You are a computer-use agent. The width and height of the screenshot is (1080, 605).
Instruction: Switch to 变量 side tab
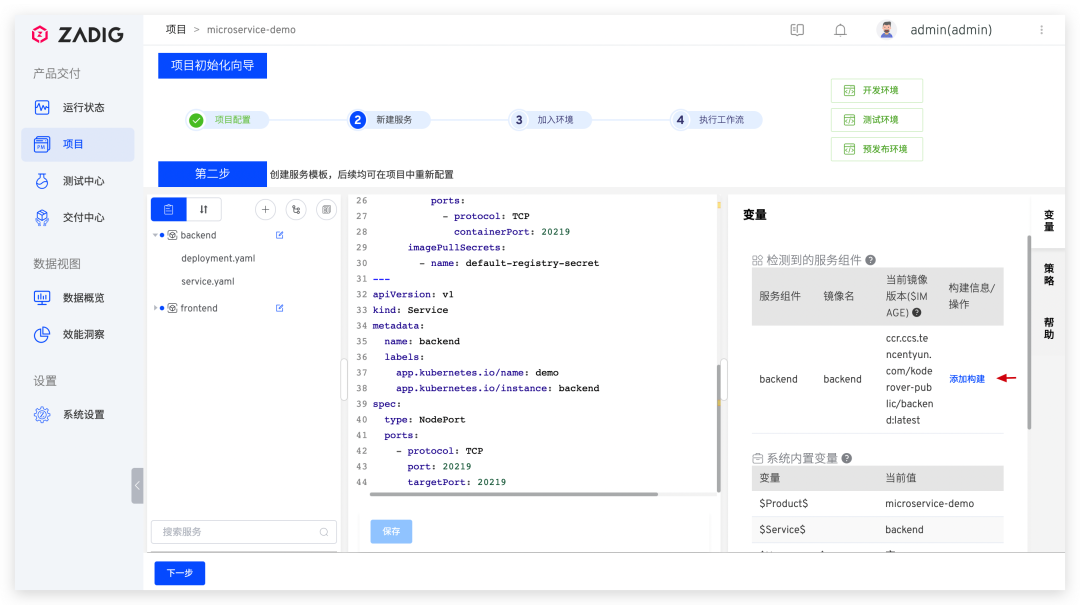click(x=1048, y=221)
